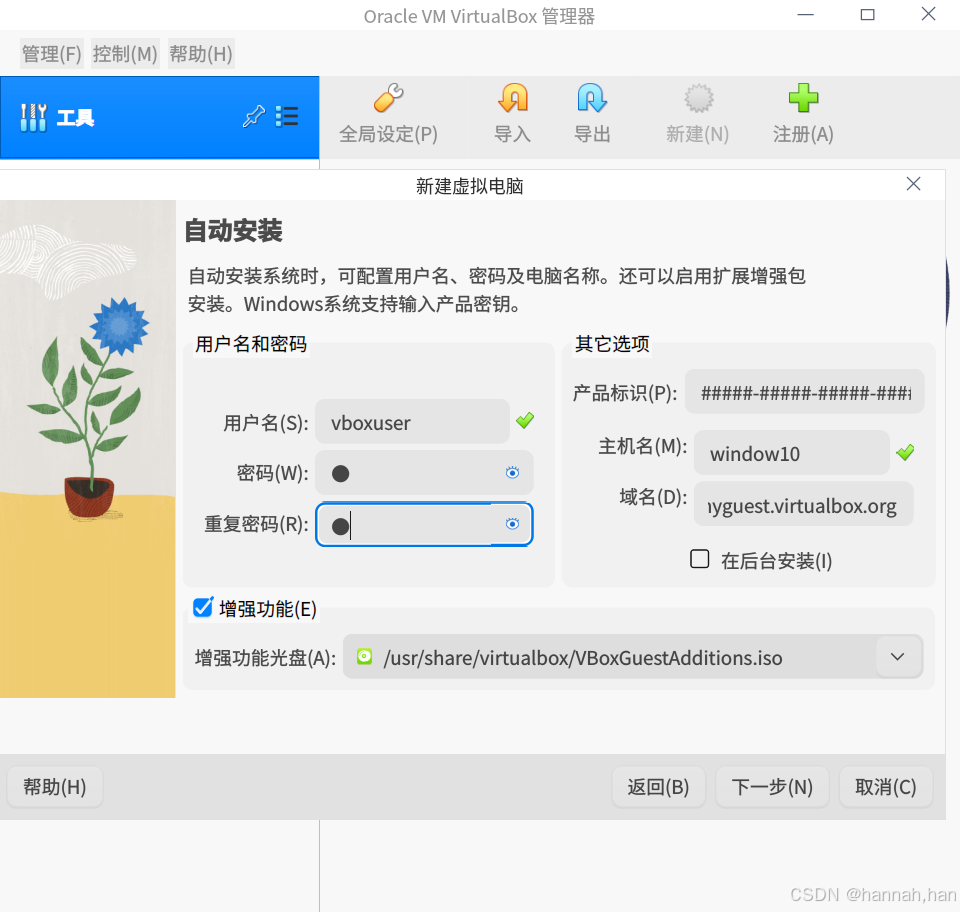Click the Import appliance icon
Image resolution: width=960 pixels, height=912 pixels.
point(513,98)
